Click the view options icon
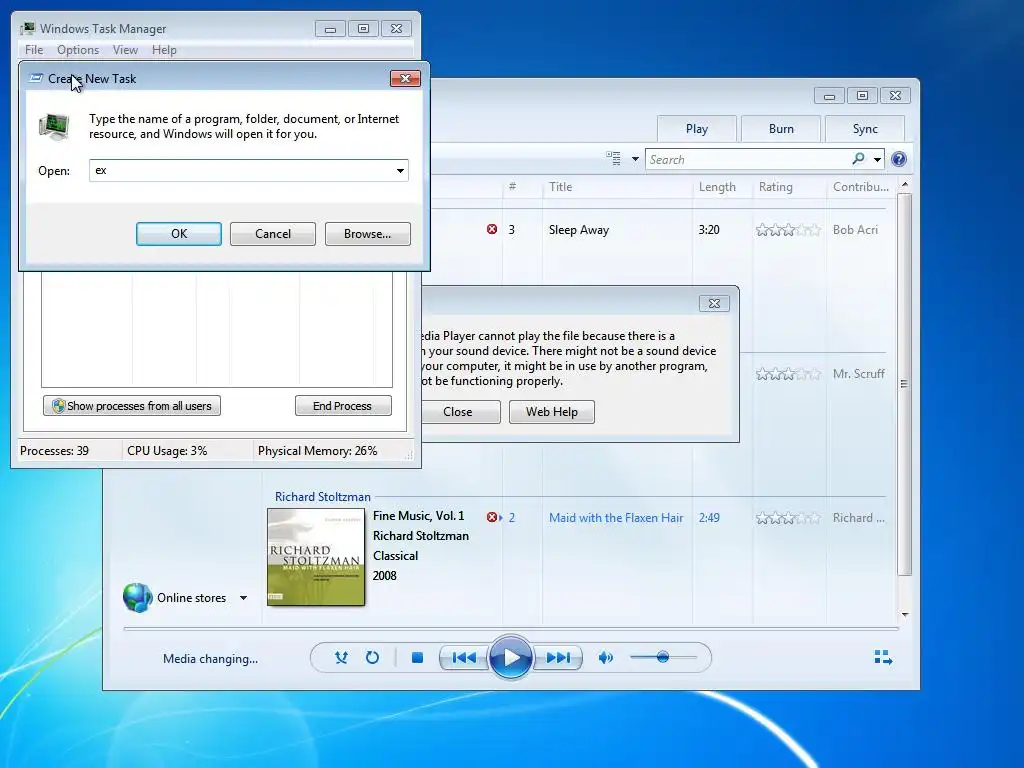Image resolution: width=1024 pixels, height=768 pixels. click(613, 159)
